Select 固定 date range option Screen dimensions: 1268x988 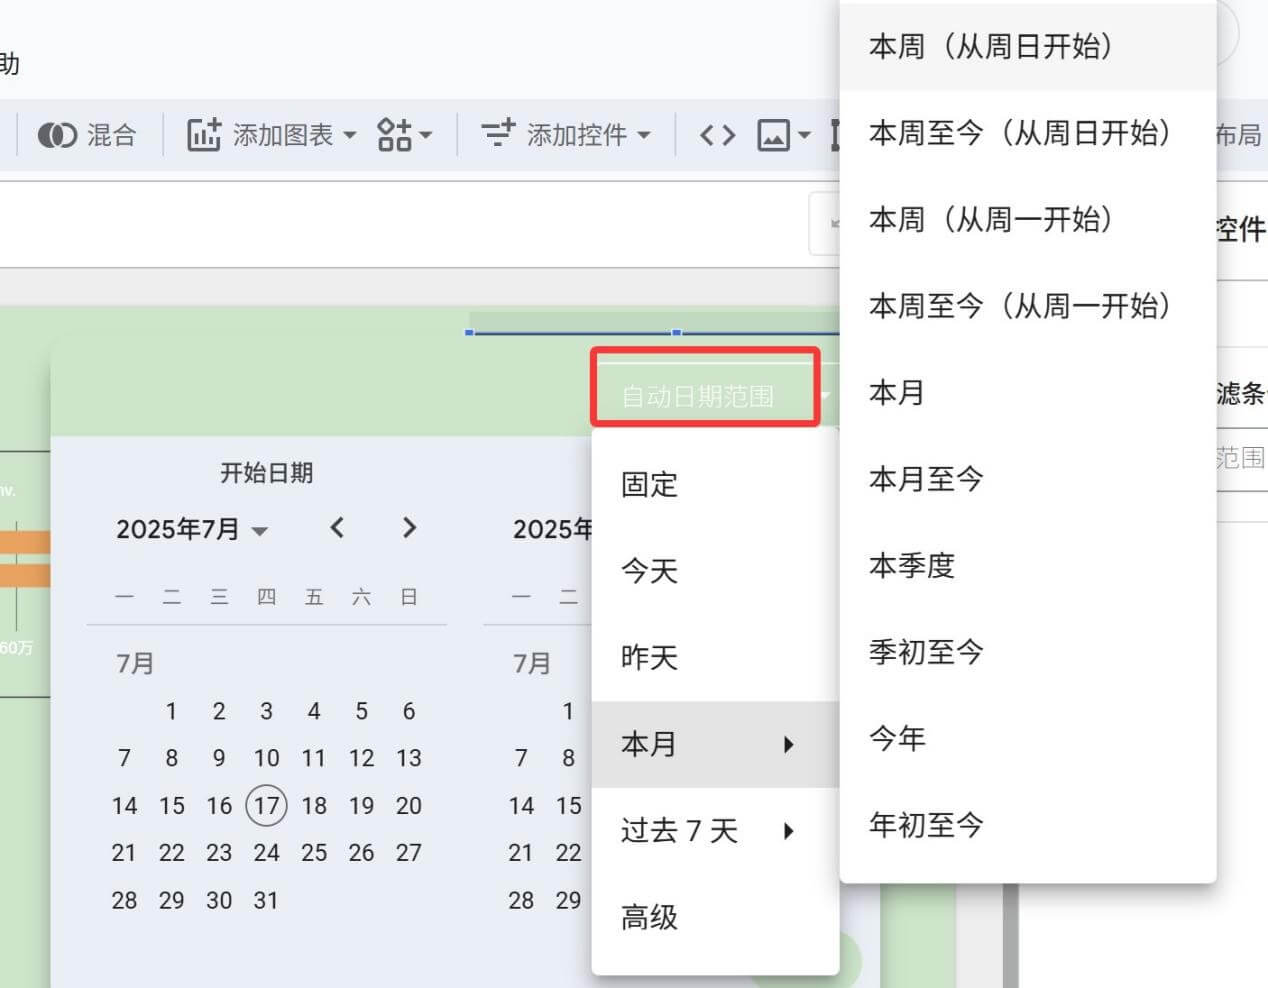pyautogui.click(x=649, y=485)
